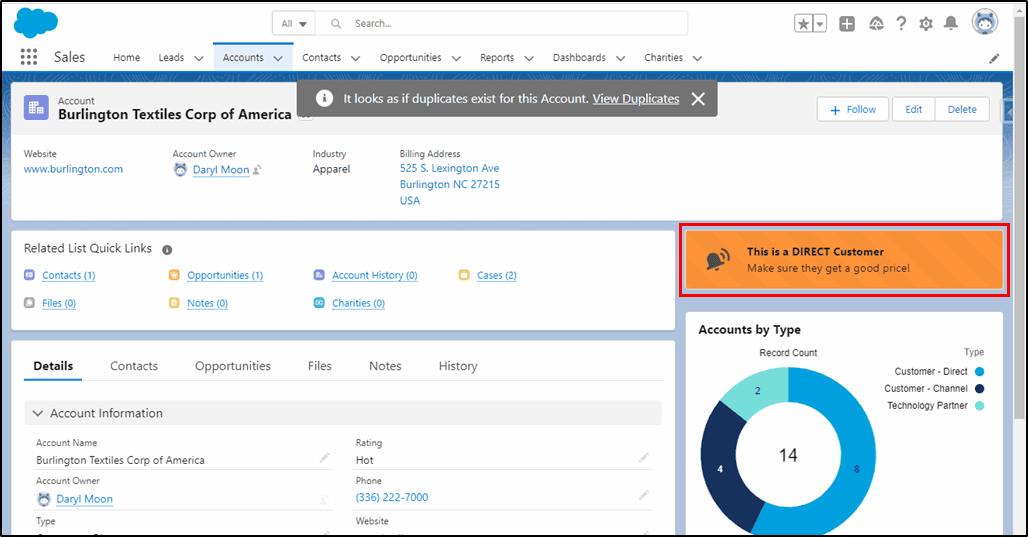
Task: Open the favorites list dropdown arrow
Action: (820, 24)
